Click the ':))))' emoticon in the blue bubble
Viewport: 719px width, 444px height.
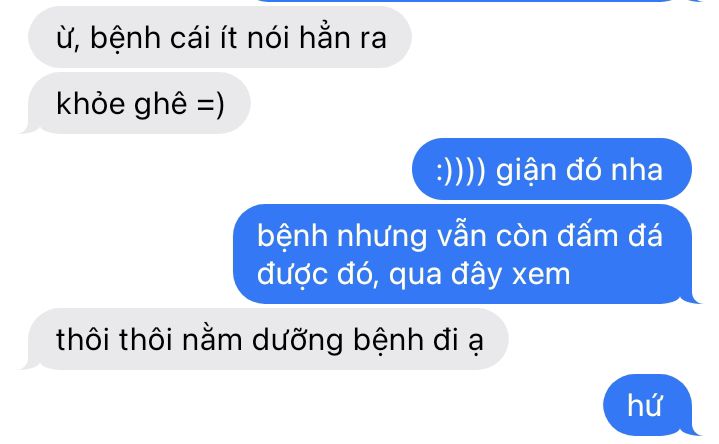[x=460, y=171]
